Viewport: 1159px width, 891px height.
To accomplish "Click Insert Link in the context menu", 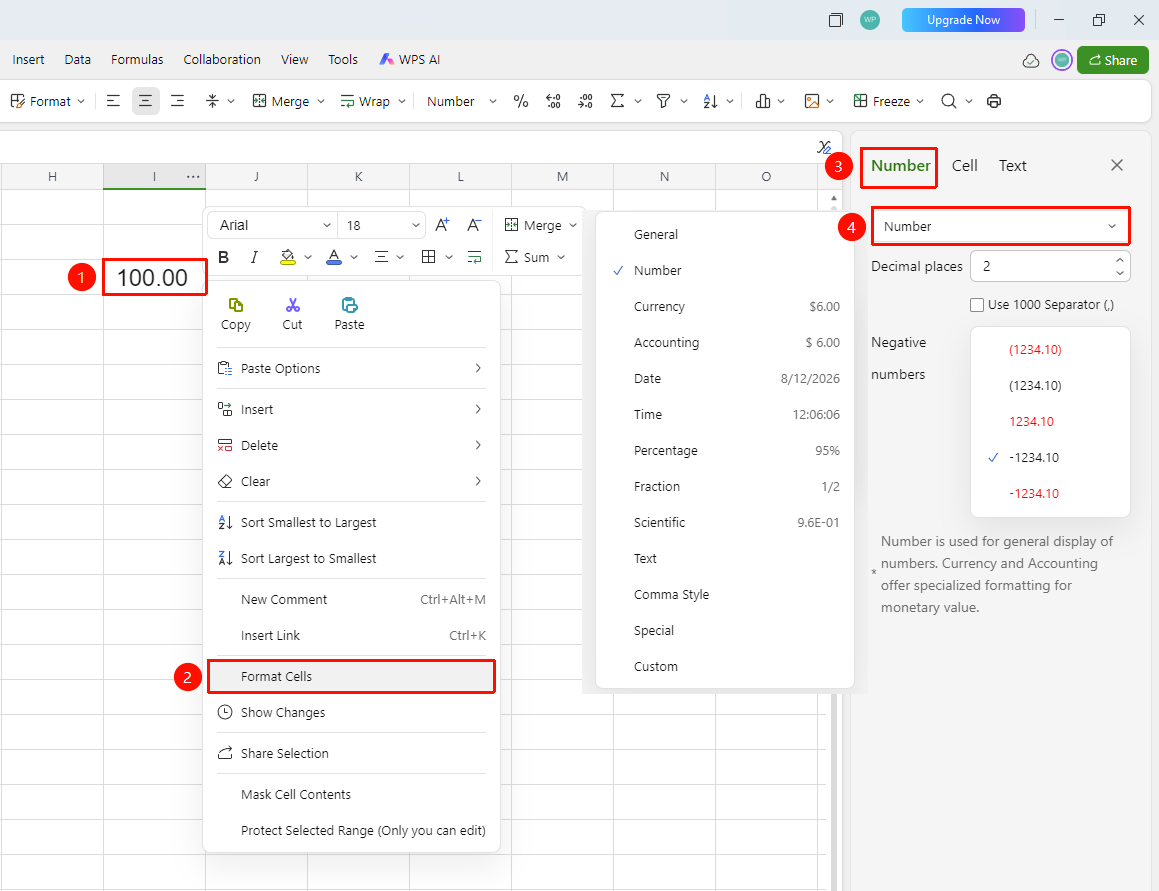I will pyautogui.click(x=351, y=636).
